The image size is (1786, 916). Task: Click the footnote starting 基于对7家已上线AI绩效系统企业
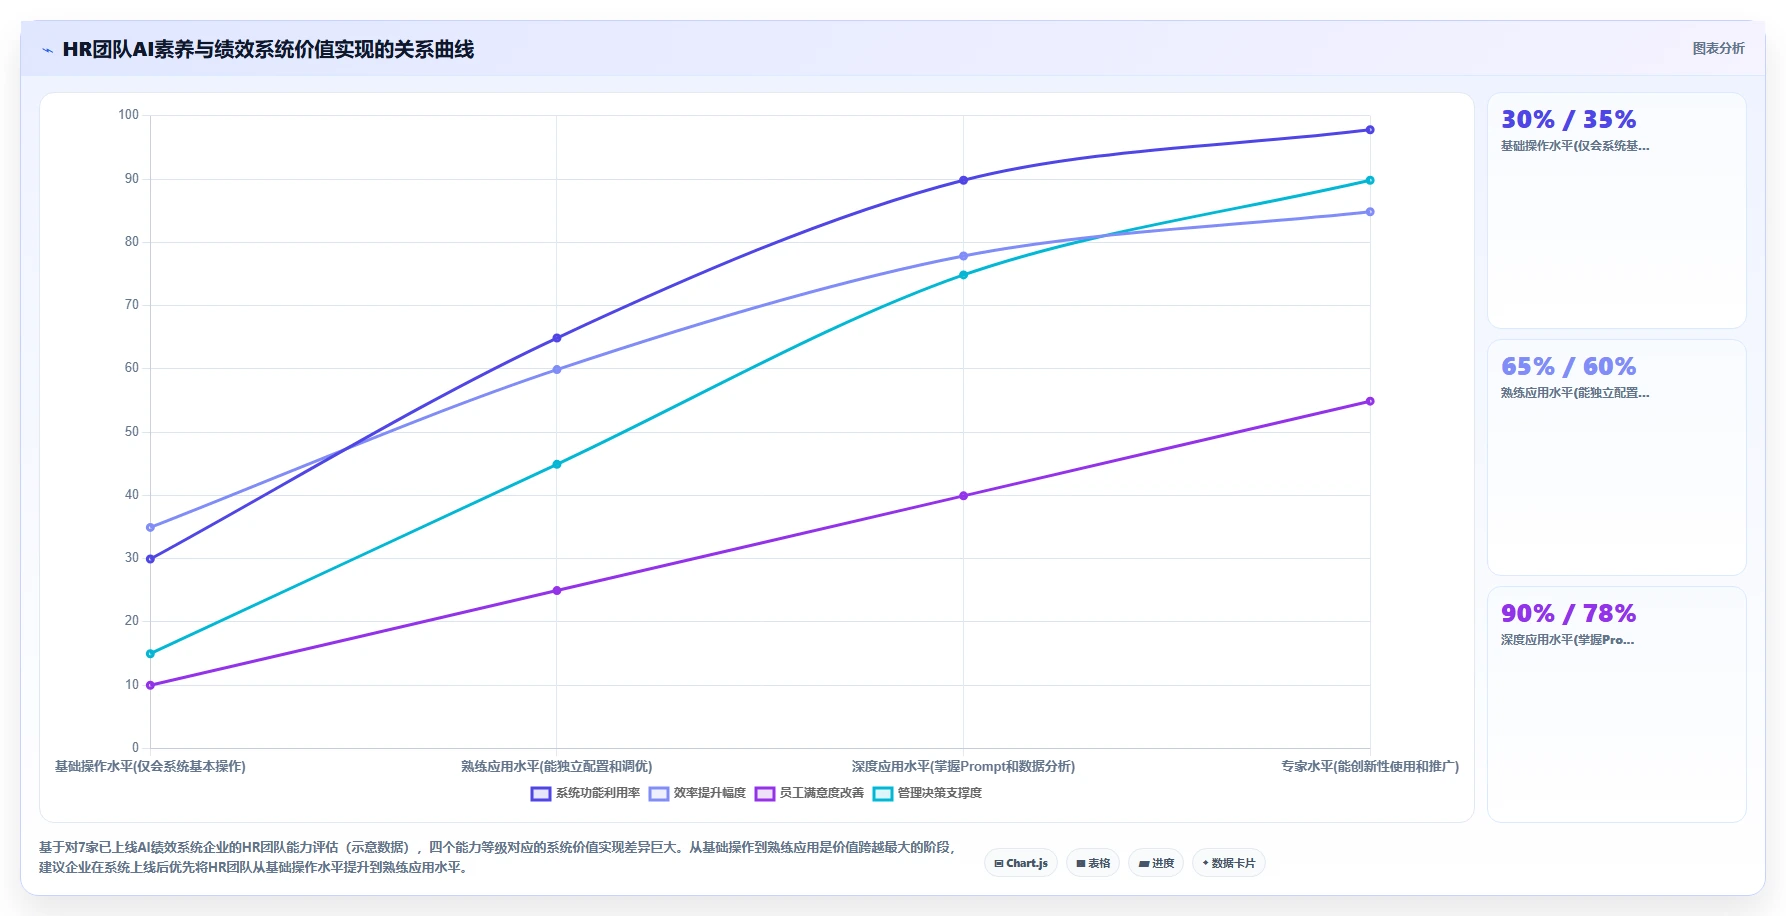click(497, 847)
